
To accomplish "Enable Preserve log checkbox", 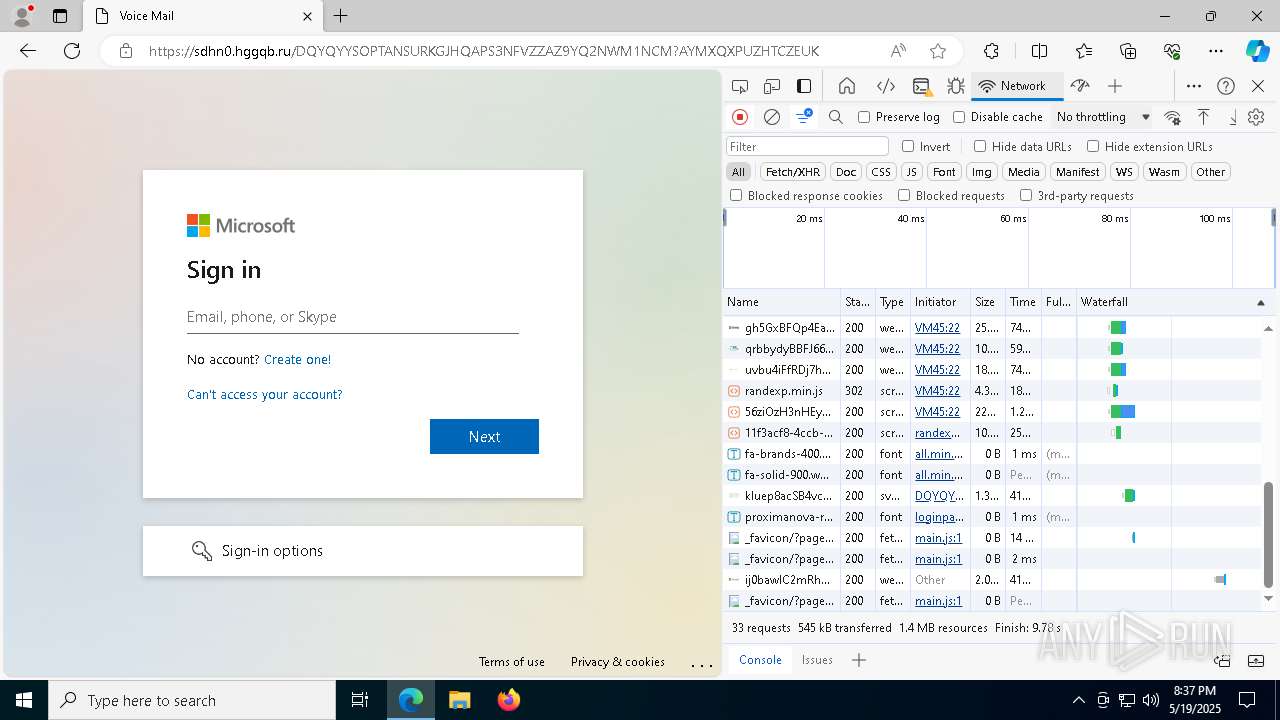I will tap(864, 117).
